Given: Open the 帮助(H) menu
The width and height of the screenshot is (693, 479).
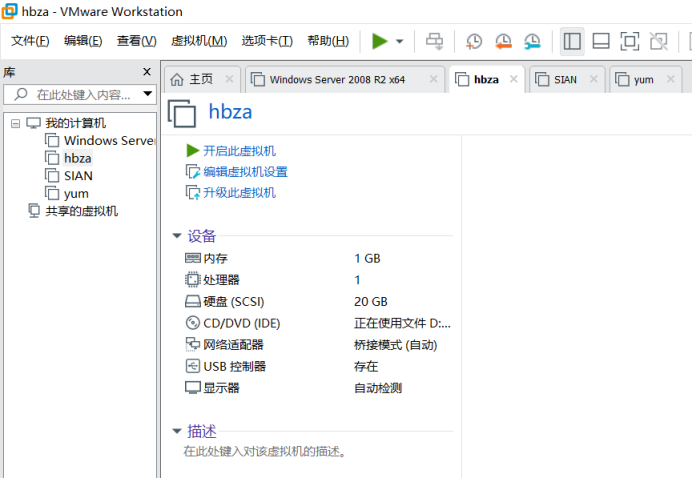Looking at the screenshot, I should click(x=328, y=41).
